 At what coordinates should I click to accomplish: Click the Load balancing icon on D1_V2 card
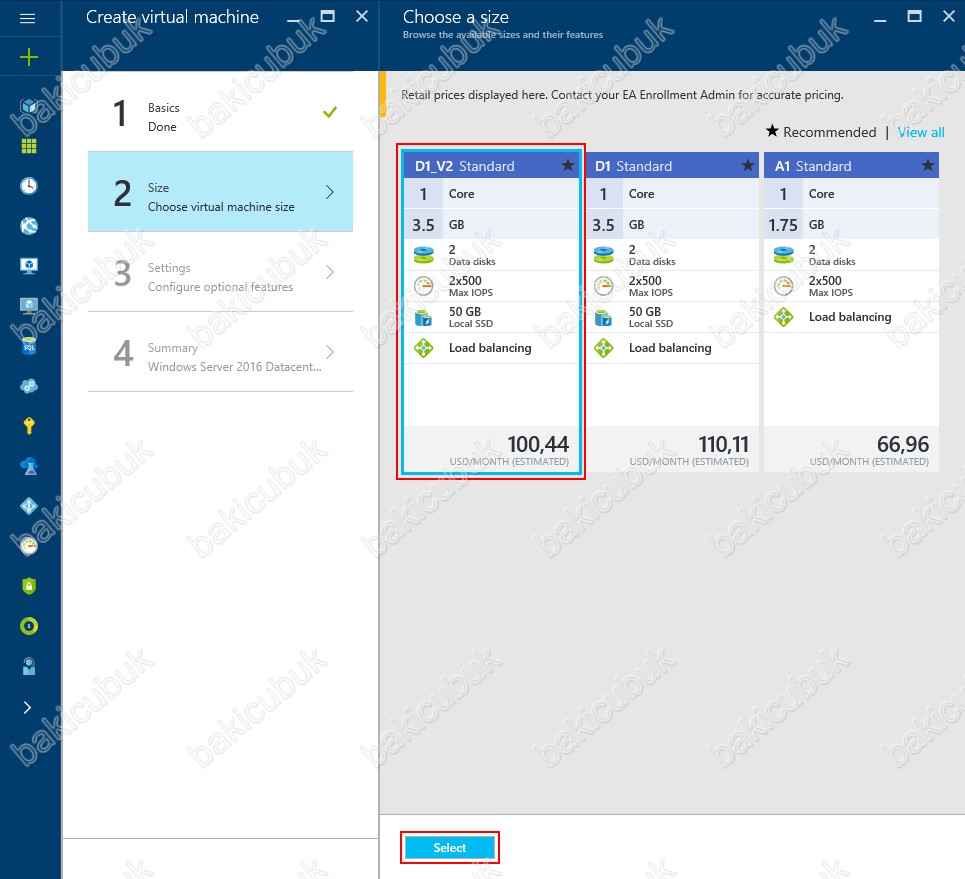point(423,348)
